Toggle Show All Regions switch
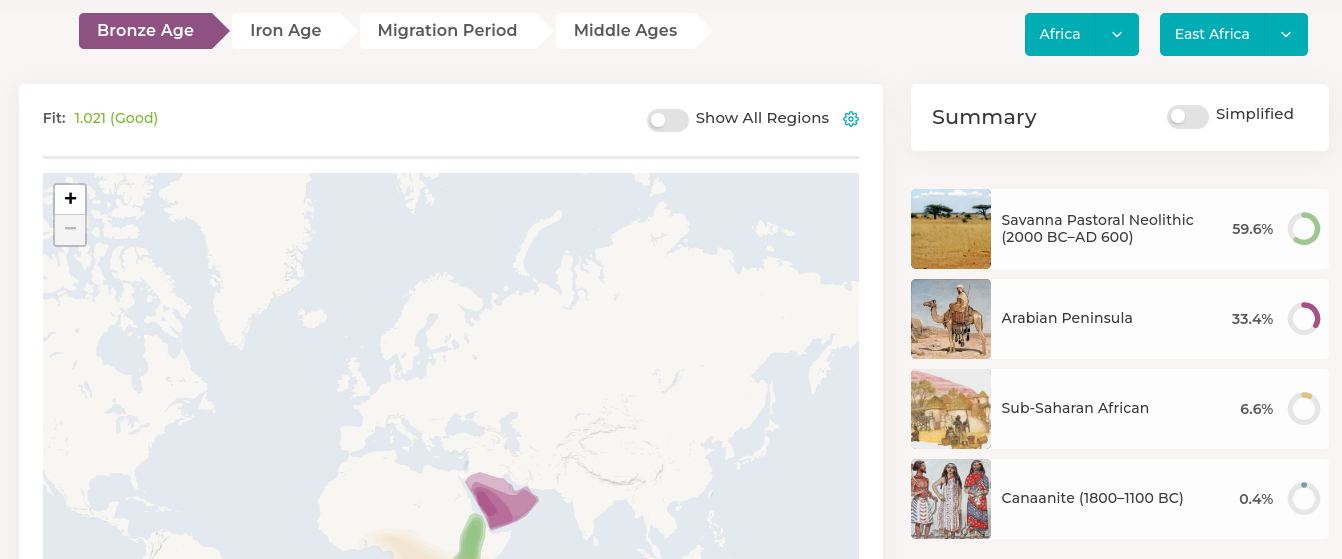This screenshot has width=1342, height=559. (x=668, y=120)
